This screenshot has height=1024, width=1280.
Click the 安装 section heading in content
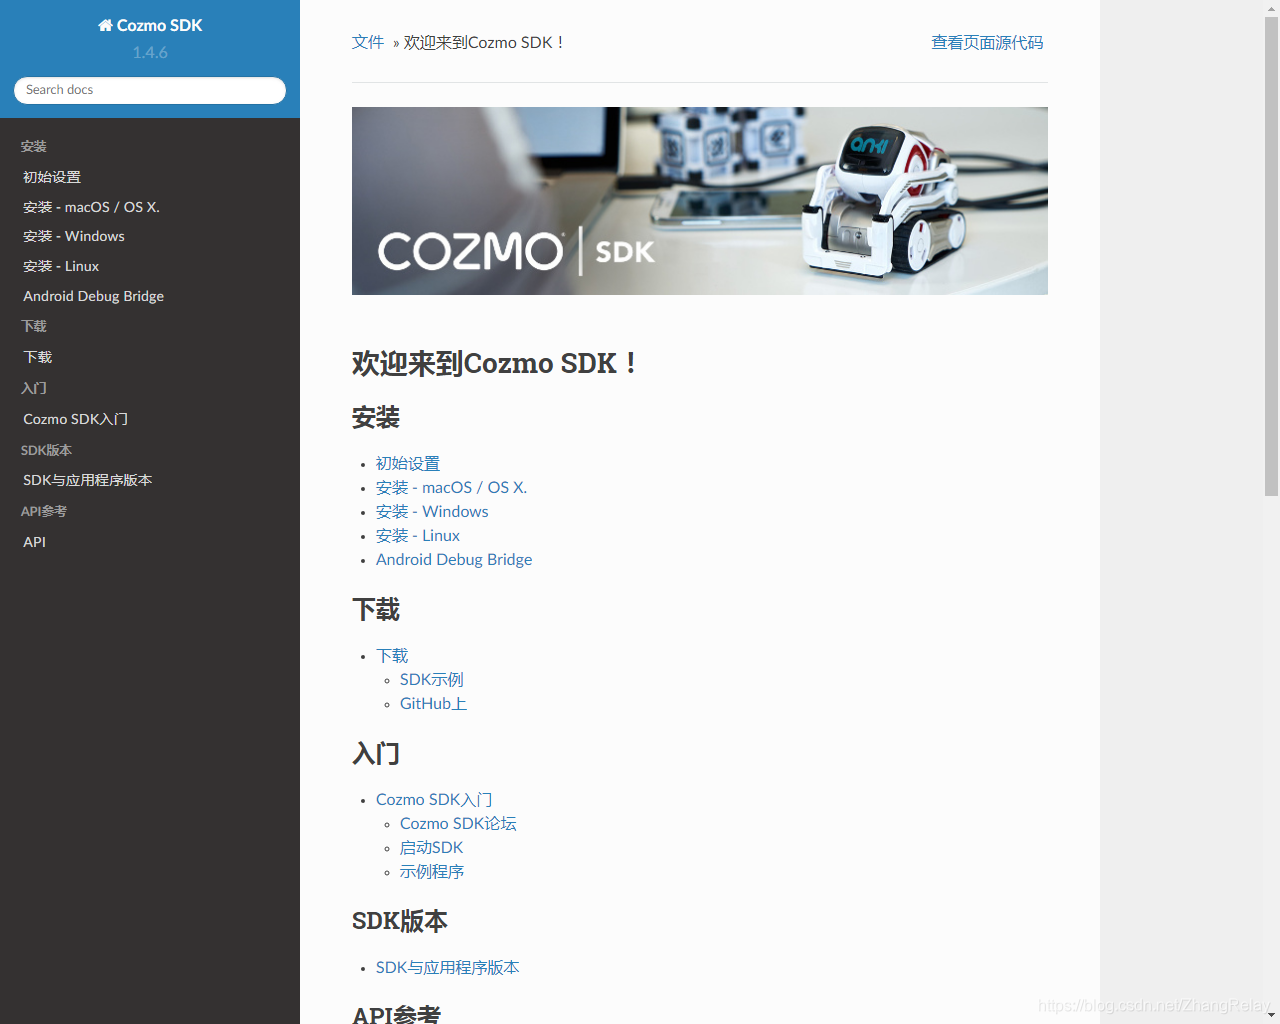tap(376, 417)
